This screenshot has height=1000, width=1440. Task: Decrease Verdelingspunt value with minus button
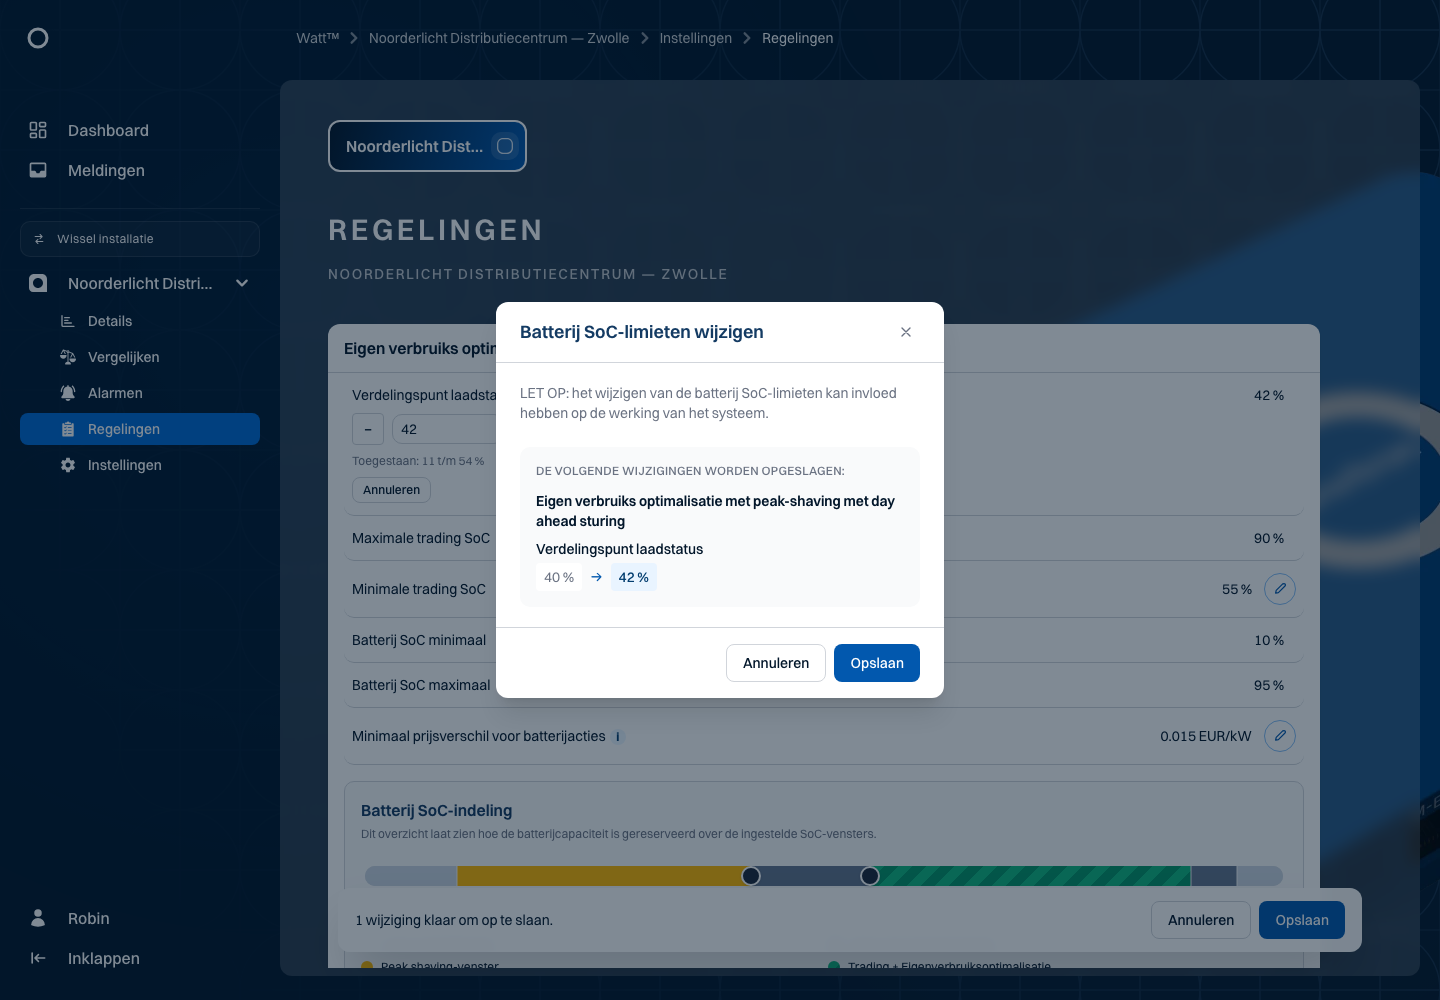tap(368, 429)
